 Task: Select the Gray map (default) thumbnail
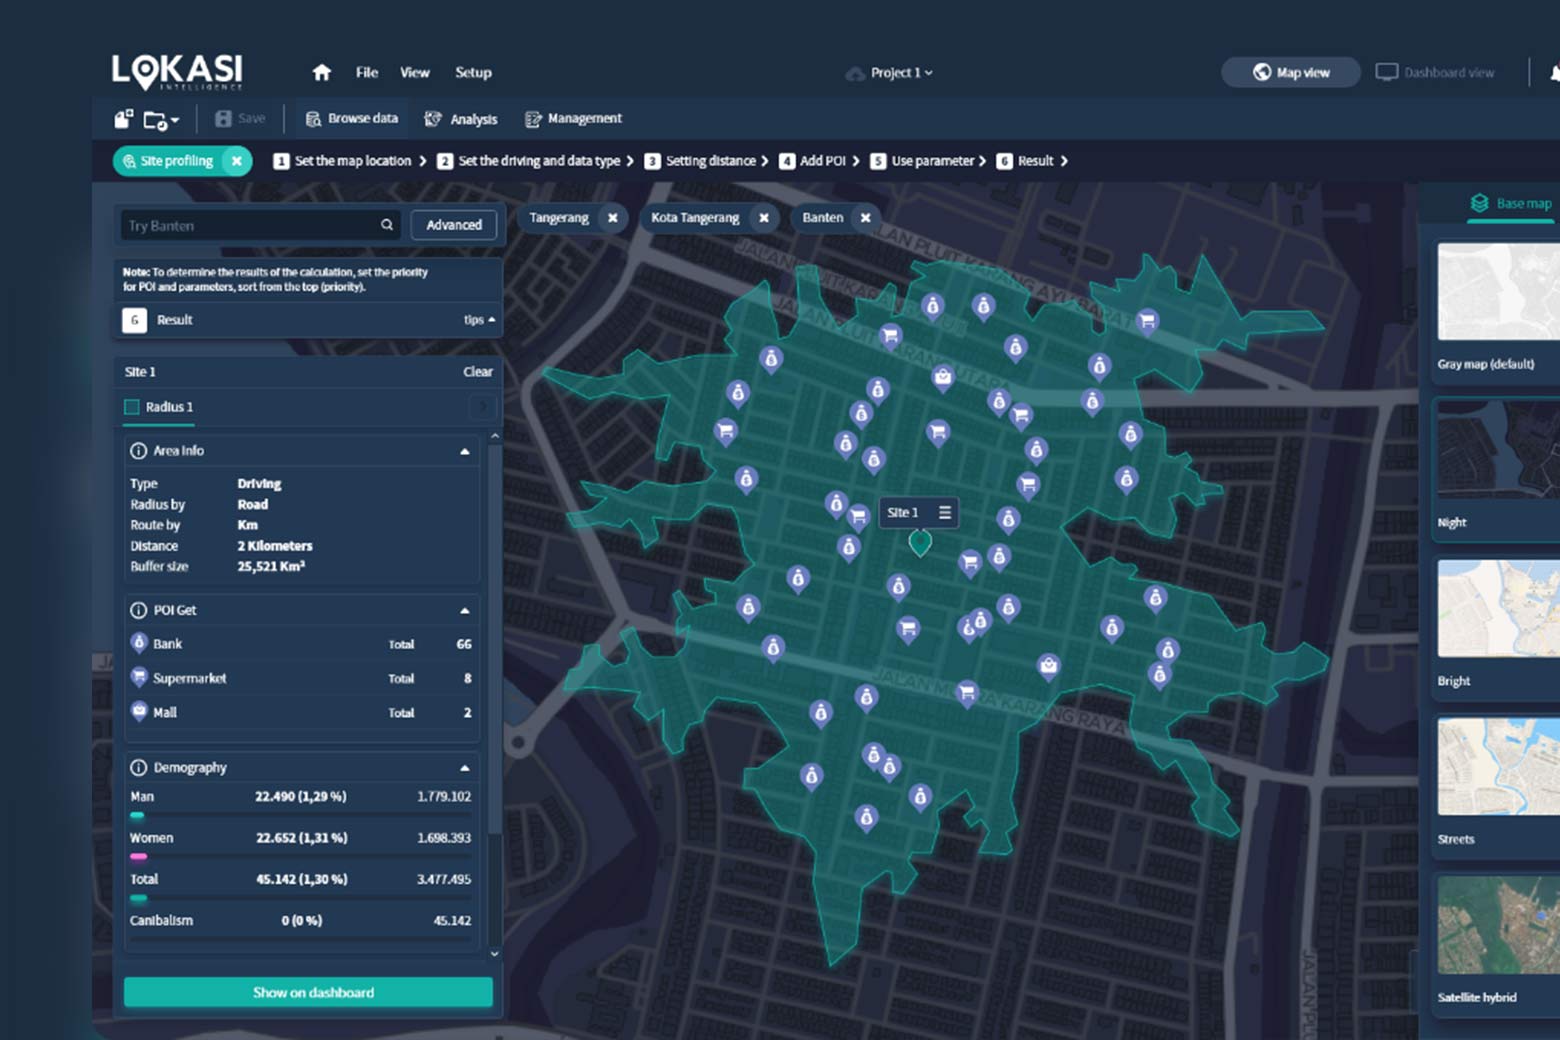coord(1498,292)
